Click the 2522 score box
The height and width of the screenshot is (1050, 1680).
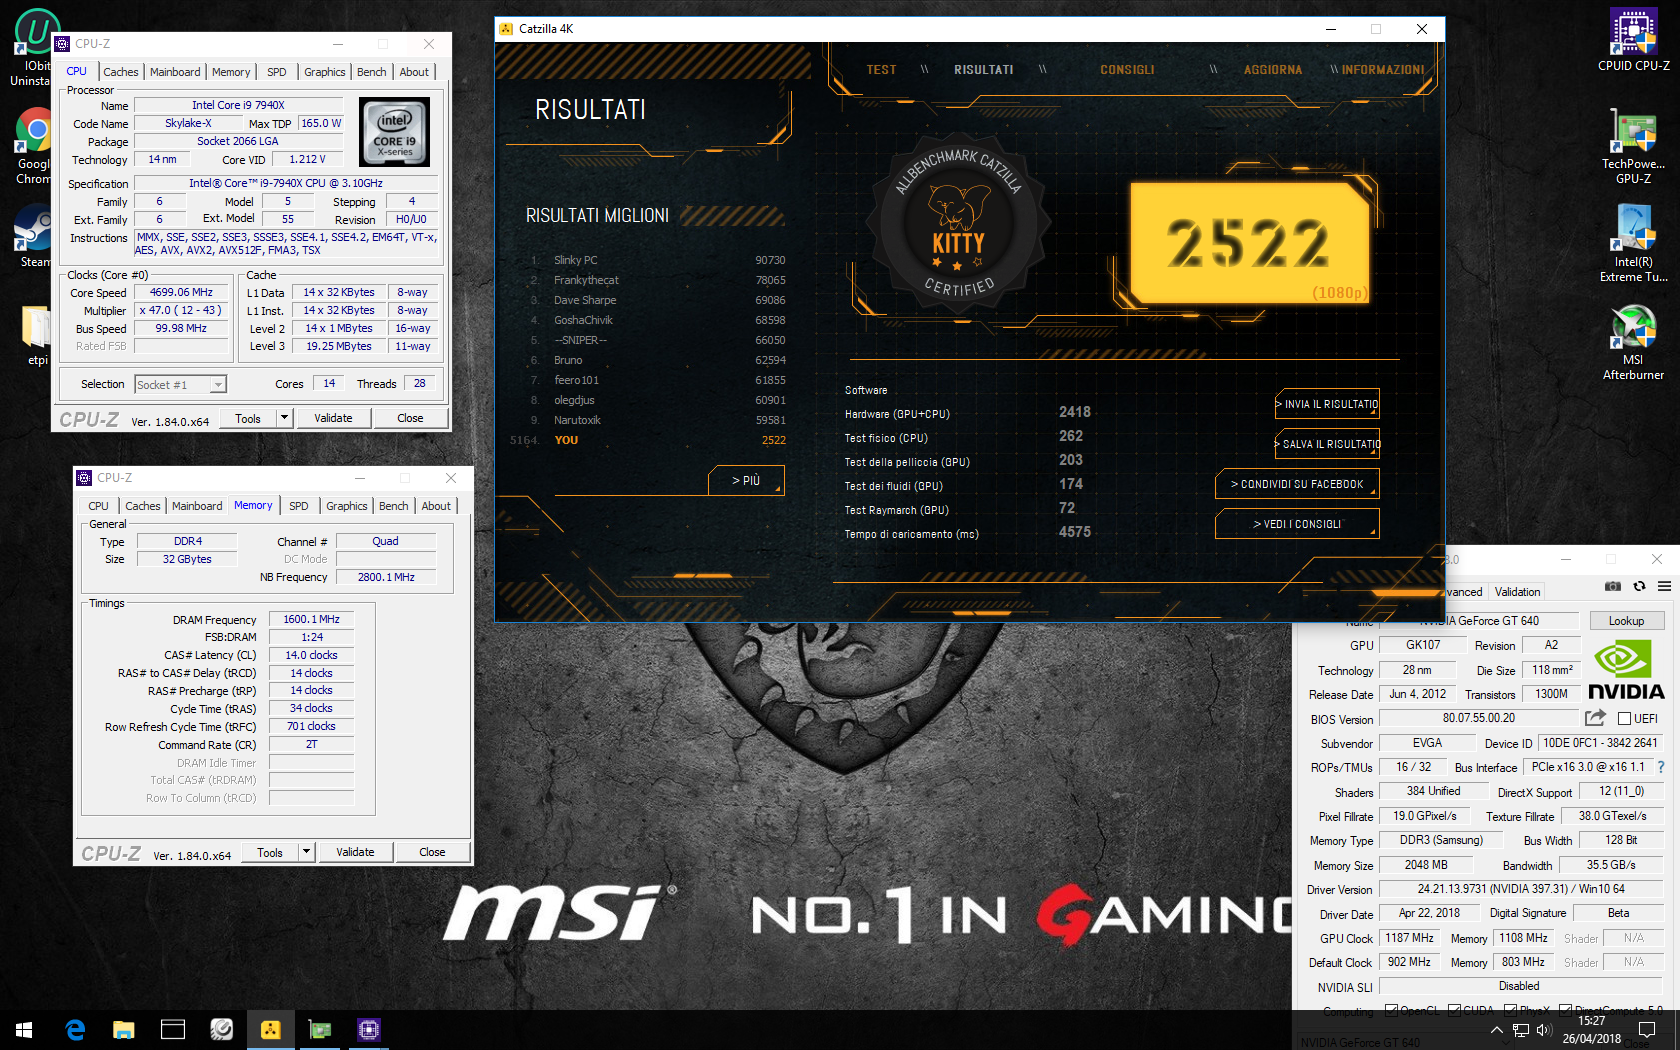pyautogui.click(x=1250, y=242)
